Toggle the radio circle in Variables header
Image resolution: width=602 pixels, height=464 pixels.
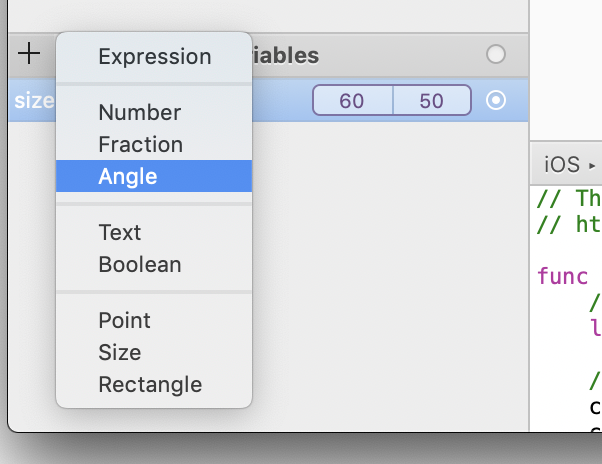[x=495, y=54]
